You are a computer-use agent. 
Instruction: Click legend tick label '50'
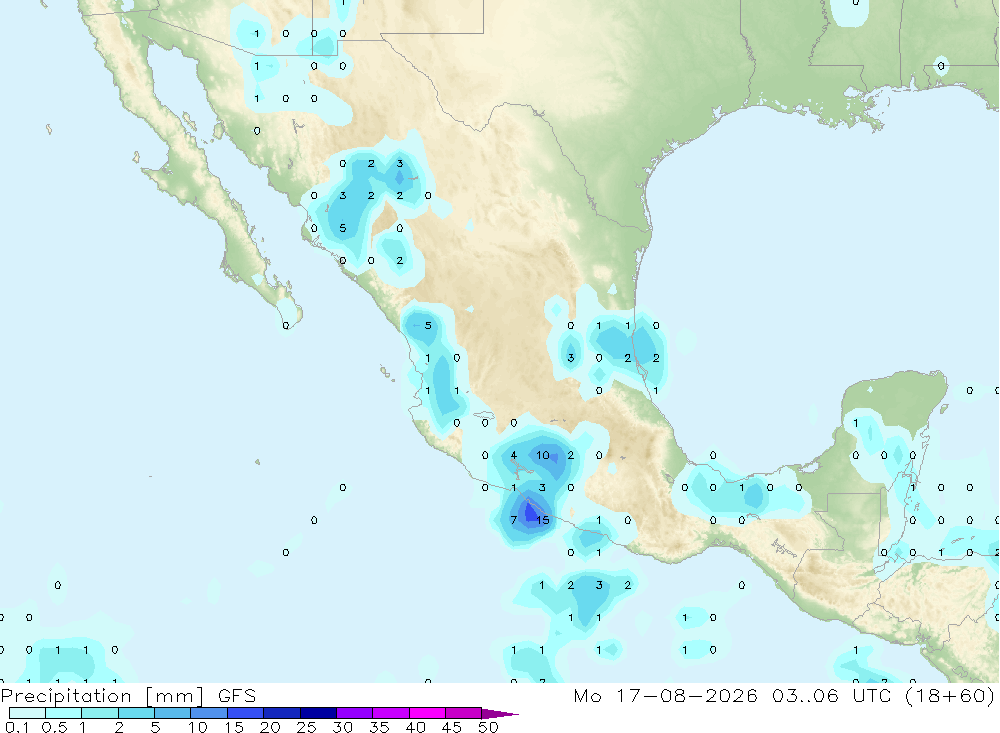[488, 727]
